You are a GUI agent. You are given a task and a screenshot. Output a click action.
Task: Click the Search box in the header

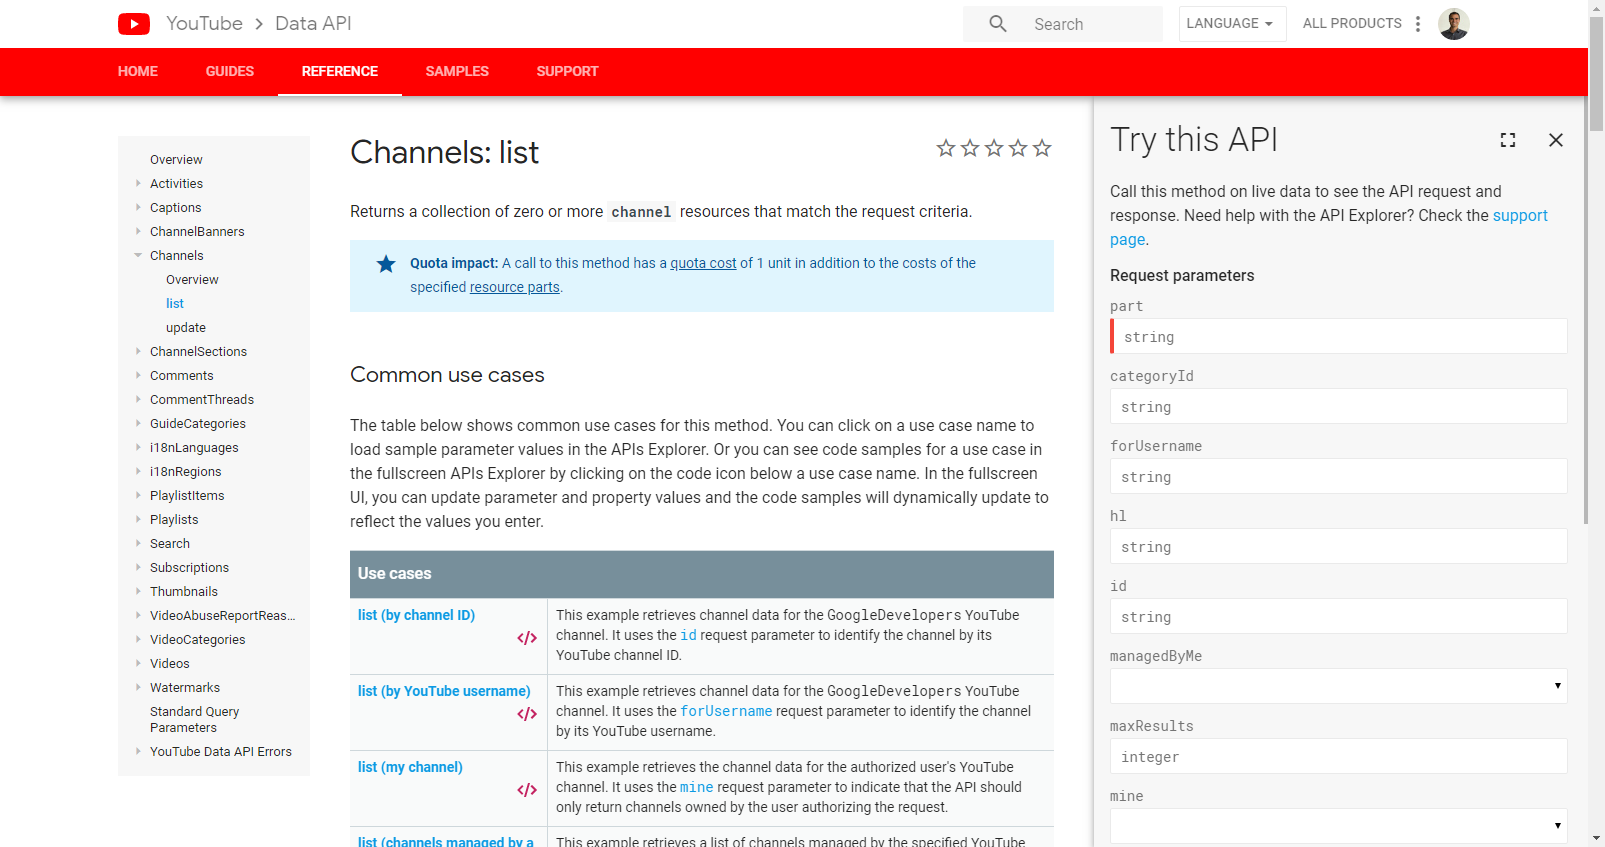pyautogui.click(x=1063, y=24)
